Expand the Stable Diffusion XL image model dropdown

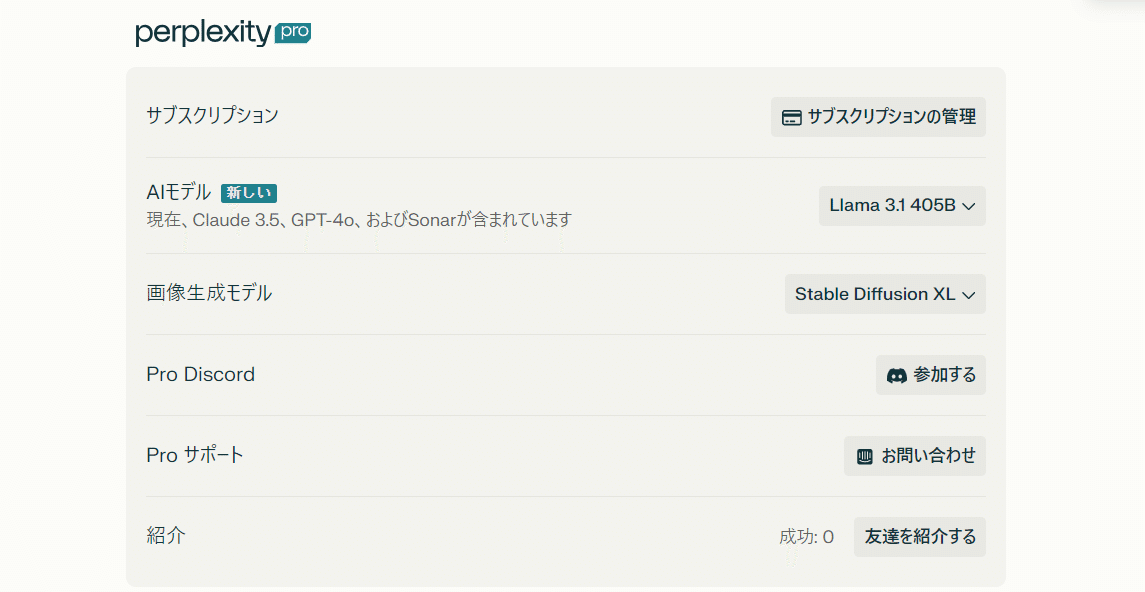tap(884, 294)
